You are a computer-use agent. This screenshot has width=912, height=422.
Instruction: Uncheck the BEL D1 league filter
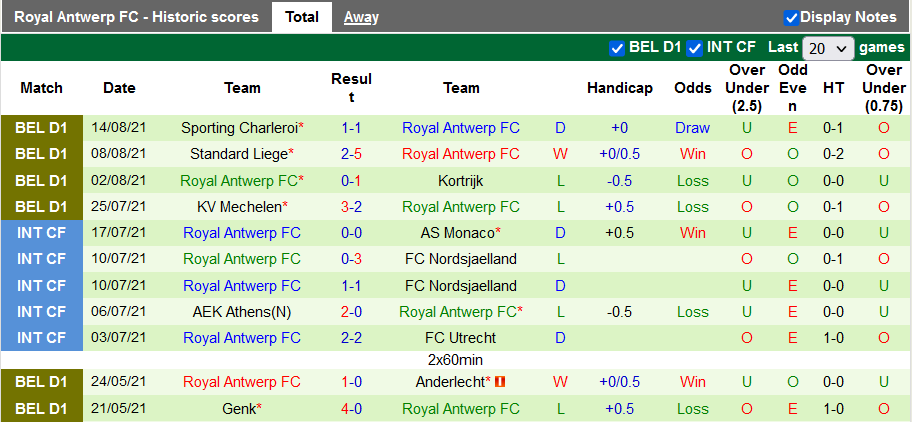617,47
